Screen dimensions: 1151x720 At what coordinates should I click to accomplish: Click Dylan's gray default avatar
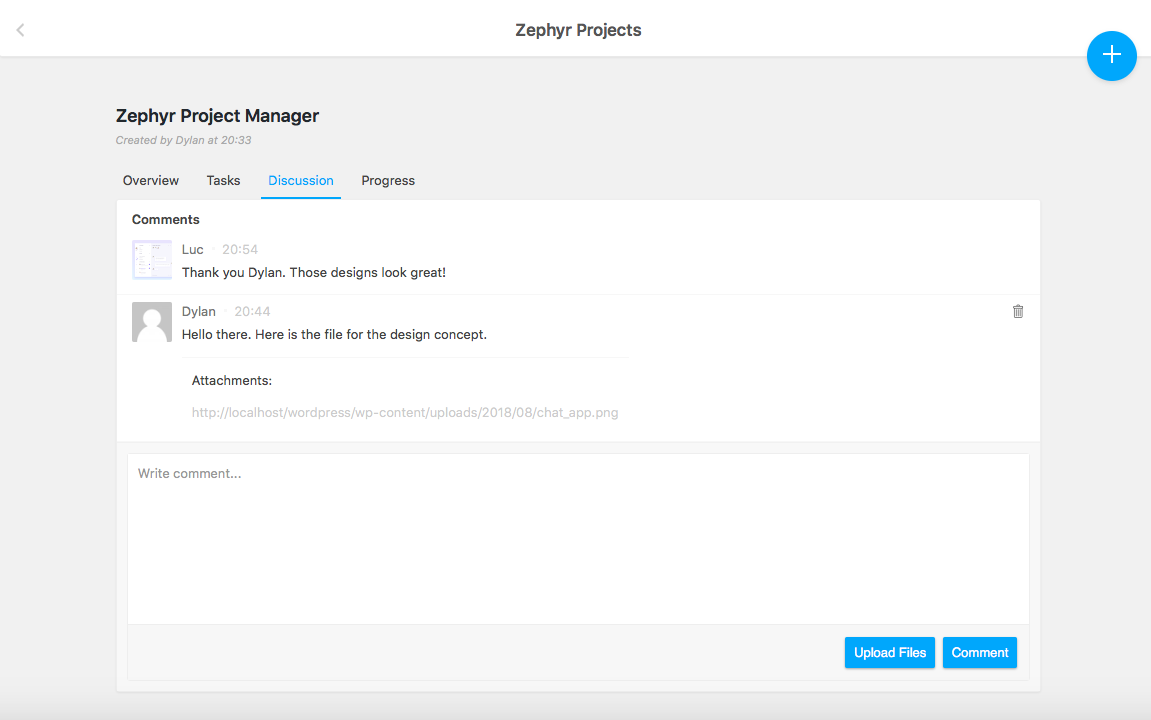coord(152,322)
